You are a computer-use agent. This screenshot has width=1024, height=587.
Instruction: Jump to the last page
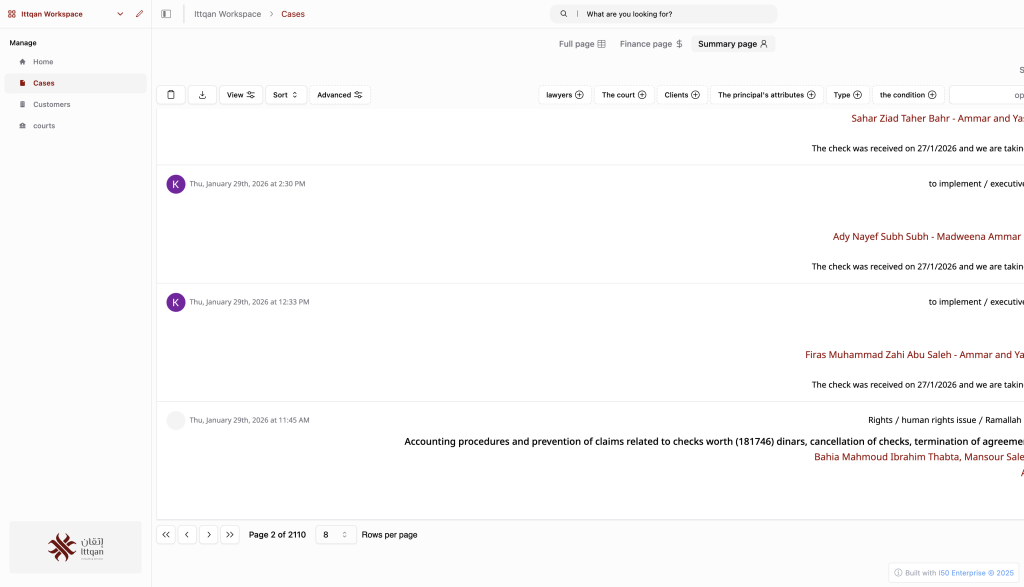coord(230,535)
